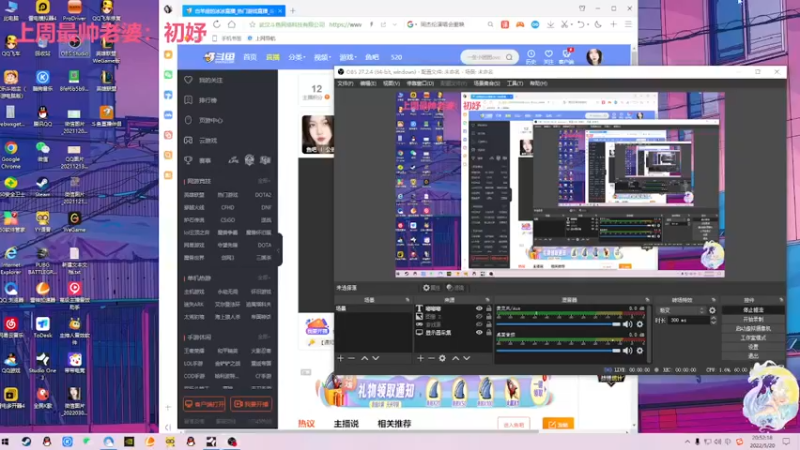Open OBS 设置 settings button
This screenshot has width=800, height=450.
point(753,347)
